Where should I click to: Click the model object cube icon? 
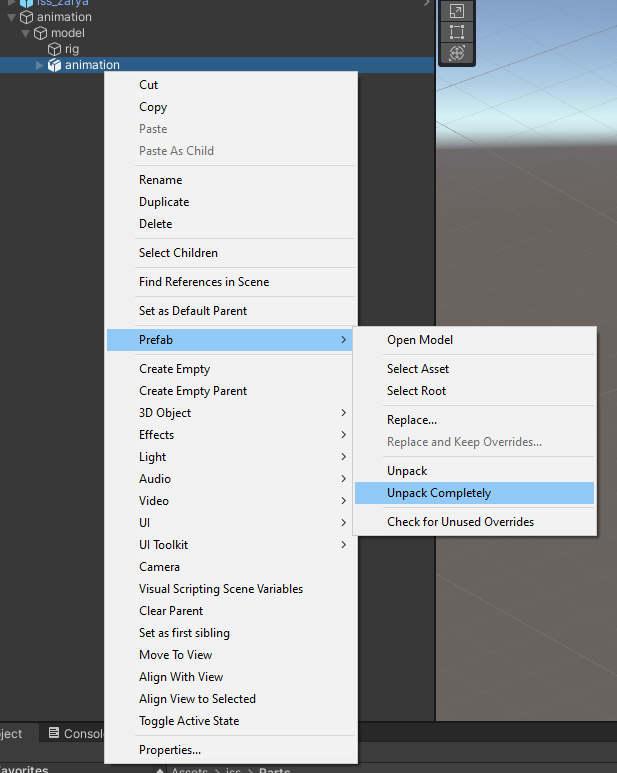[x=41, y=33]
